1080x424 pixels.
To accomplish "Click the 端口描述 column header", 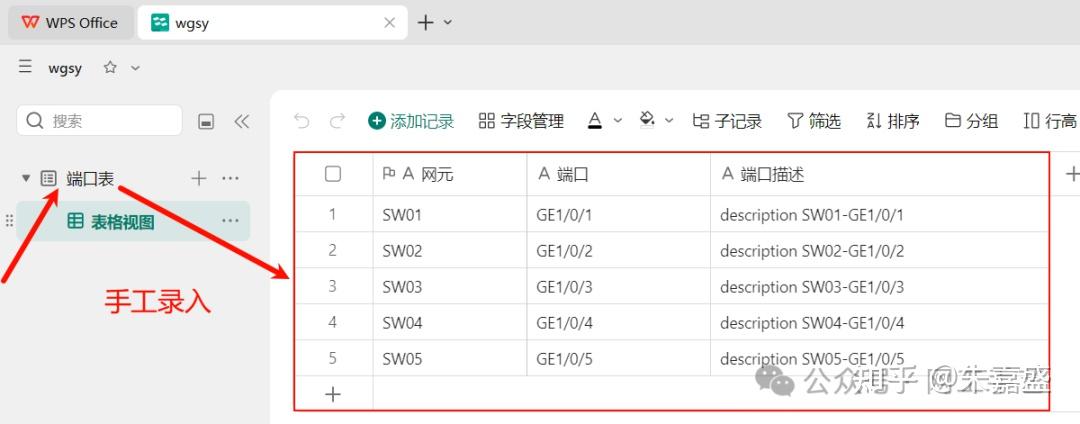I will 880,174.
